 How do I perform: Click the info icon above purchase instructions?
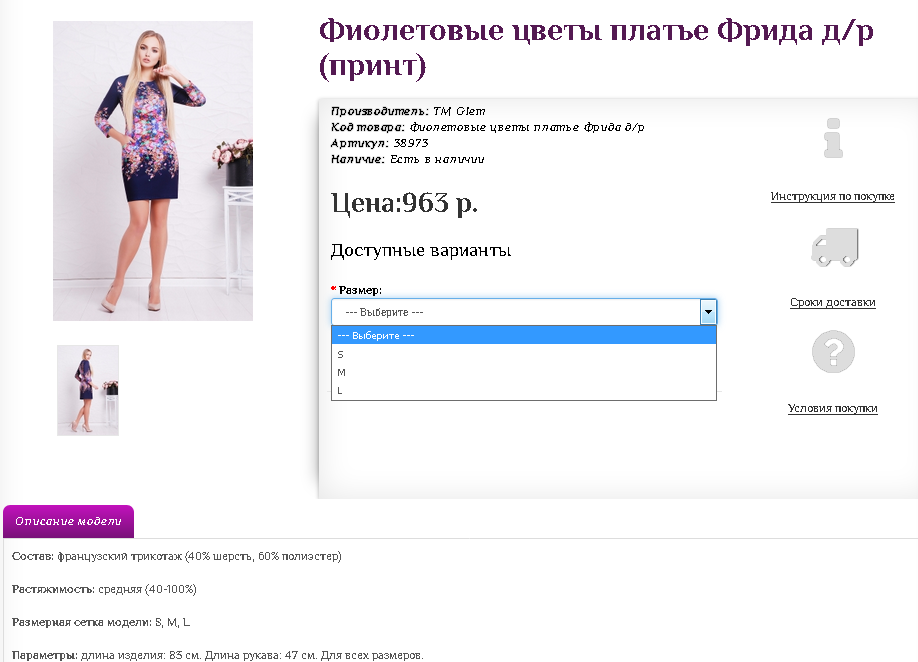click(833, 138)
